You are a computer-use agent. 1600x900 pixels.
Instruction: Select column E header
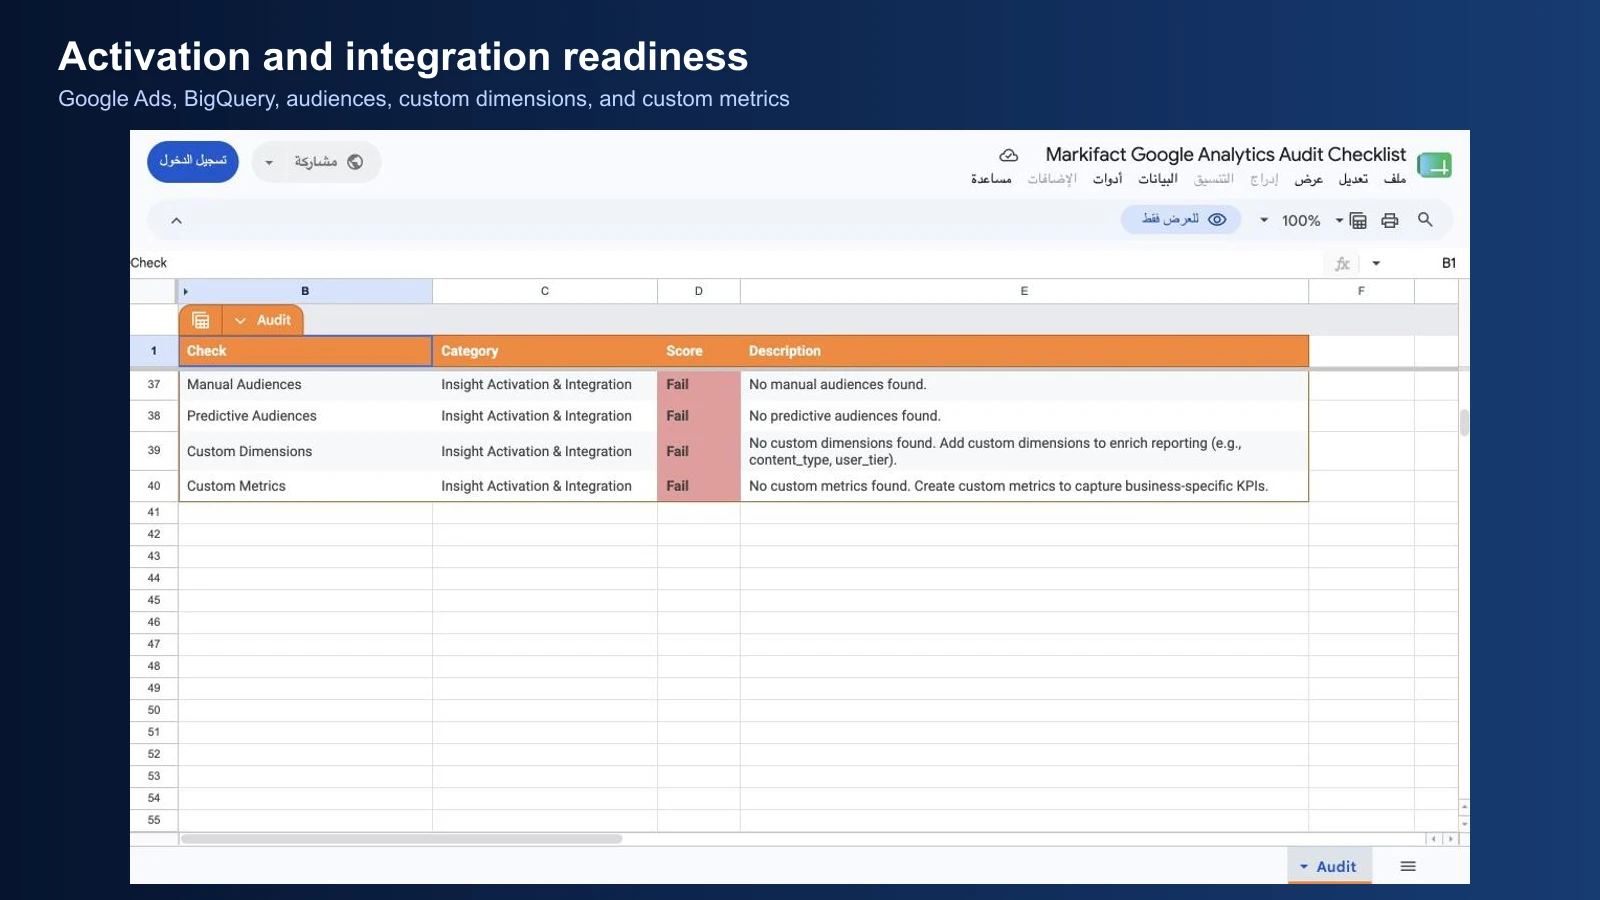click(1024, 291)
